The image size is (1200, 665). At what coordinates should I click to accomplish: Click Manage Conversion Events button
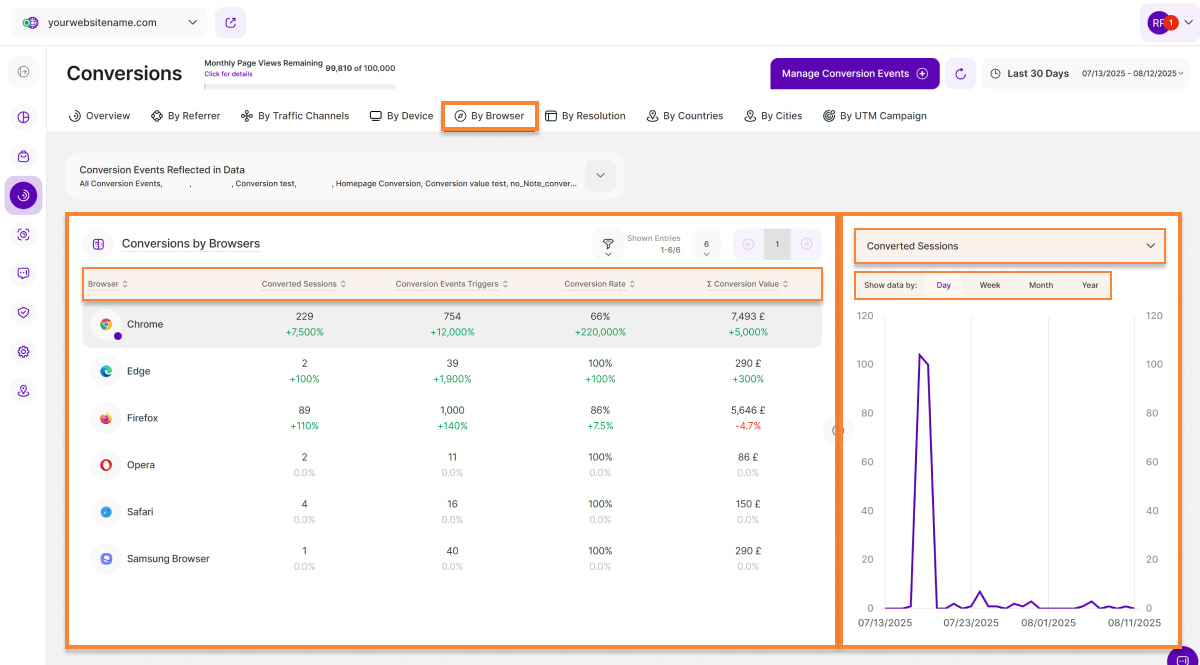854,74
